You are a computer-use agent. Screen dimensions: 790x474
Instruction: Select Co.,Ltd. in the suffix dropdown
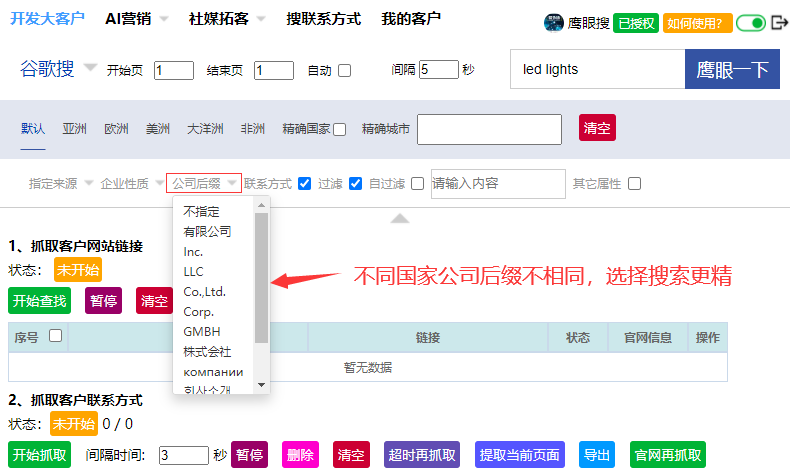coord(204,291)
